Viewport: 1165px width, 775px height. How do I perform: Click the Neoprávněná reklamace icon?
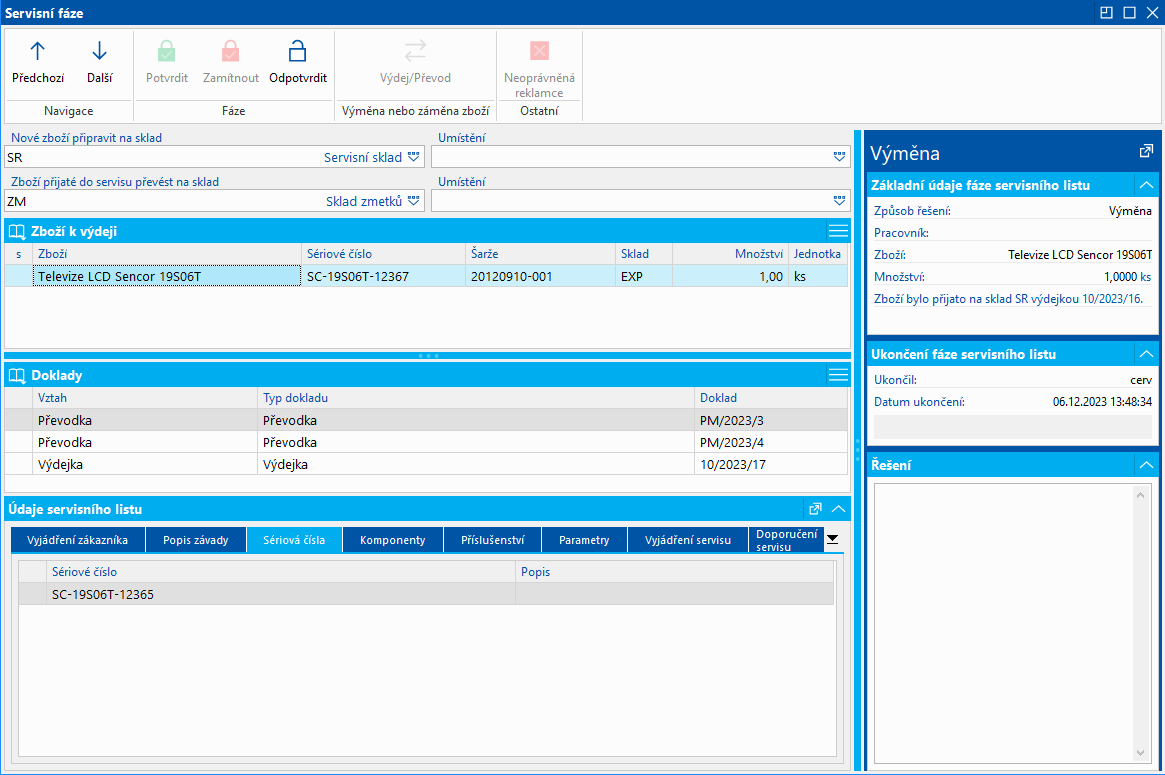(539, 51)
